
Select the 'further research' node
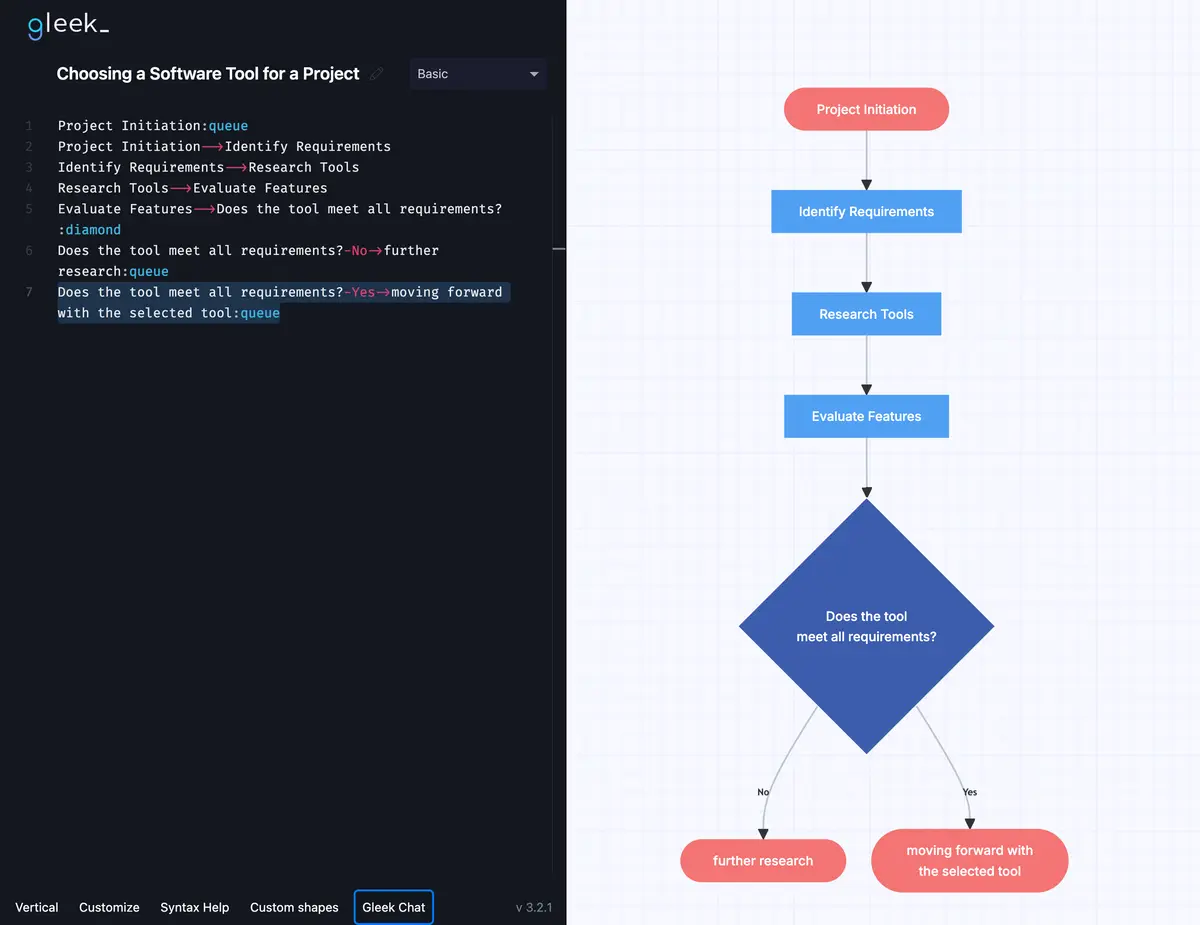[763, 861]
